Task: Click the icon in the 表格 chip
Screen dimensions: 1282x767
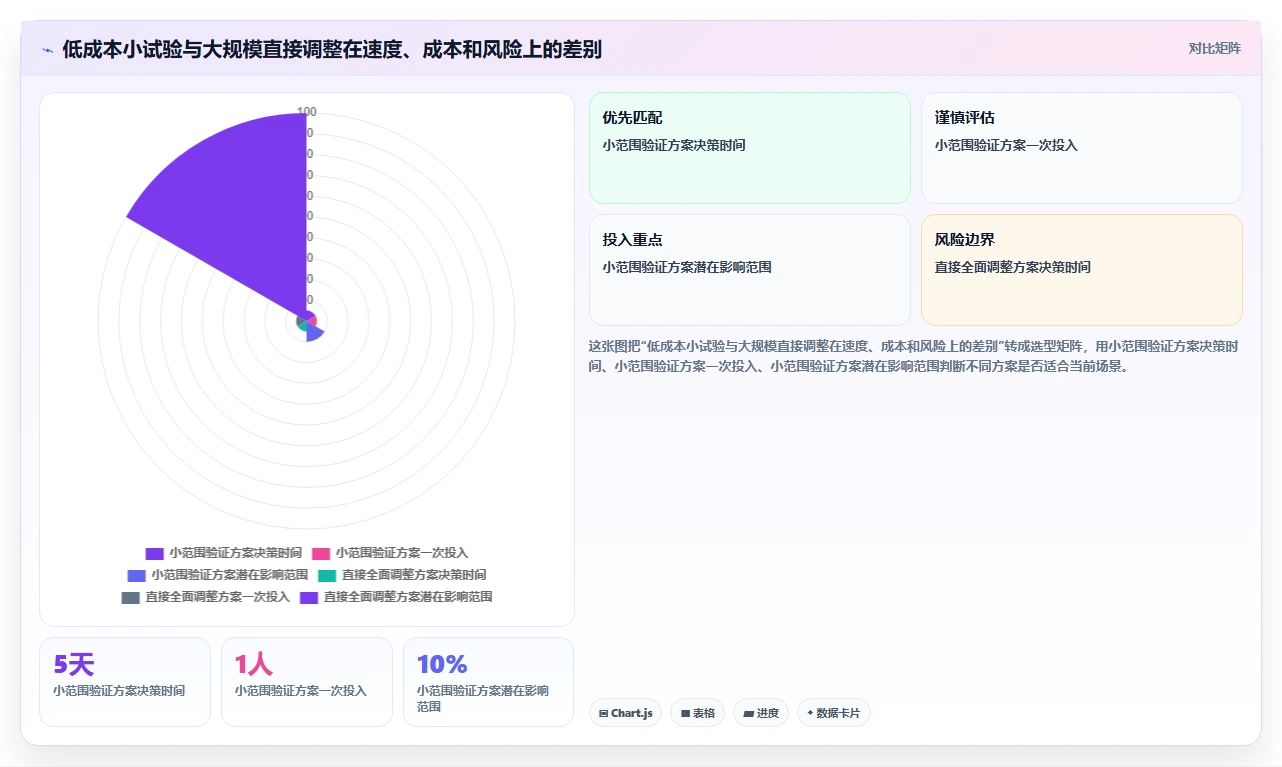Action: coord(685,714)
